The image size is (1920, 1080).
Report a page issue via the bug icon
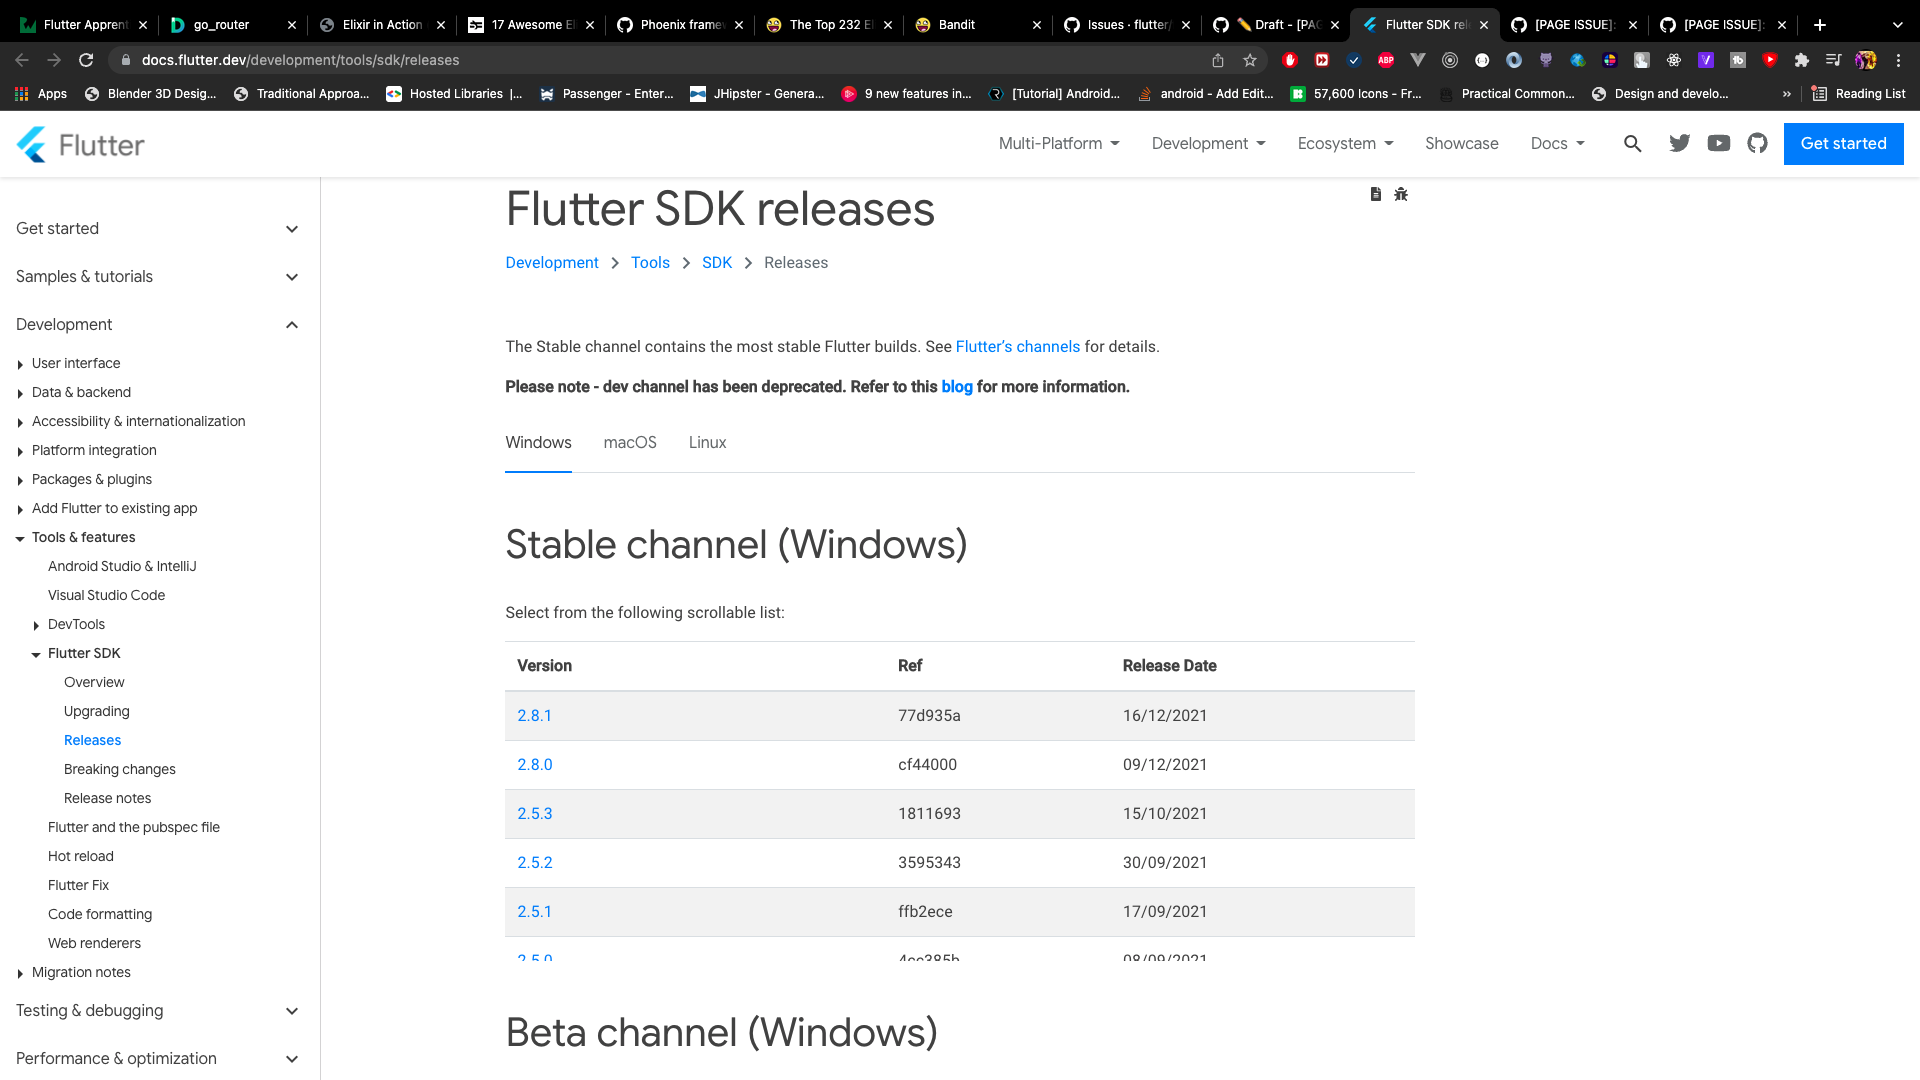(1400, 194)
